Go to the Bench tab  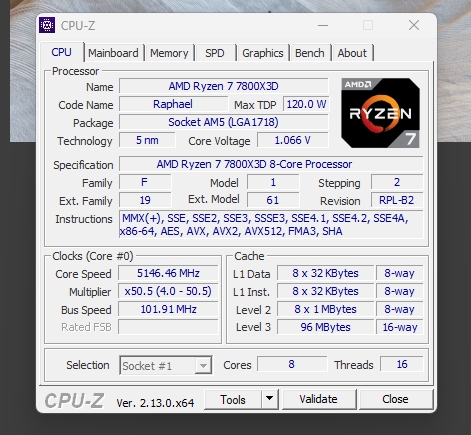tap(310, 53)
